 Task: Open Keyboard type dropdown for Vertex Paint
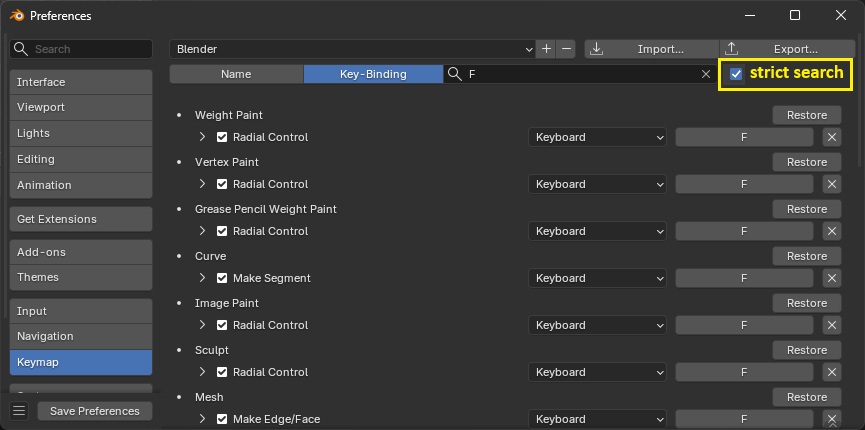[x=597, y=184]
